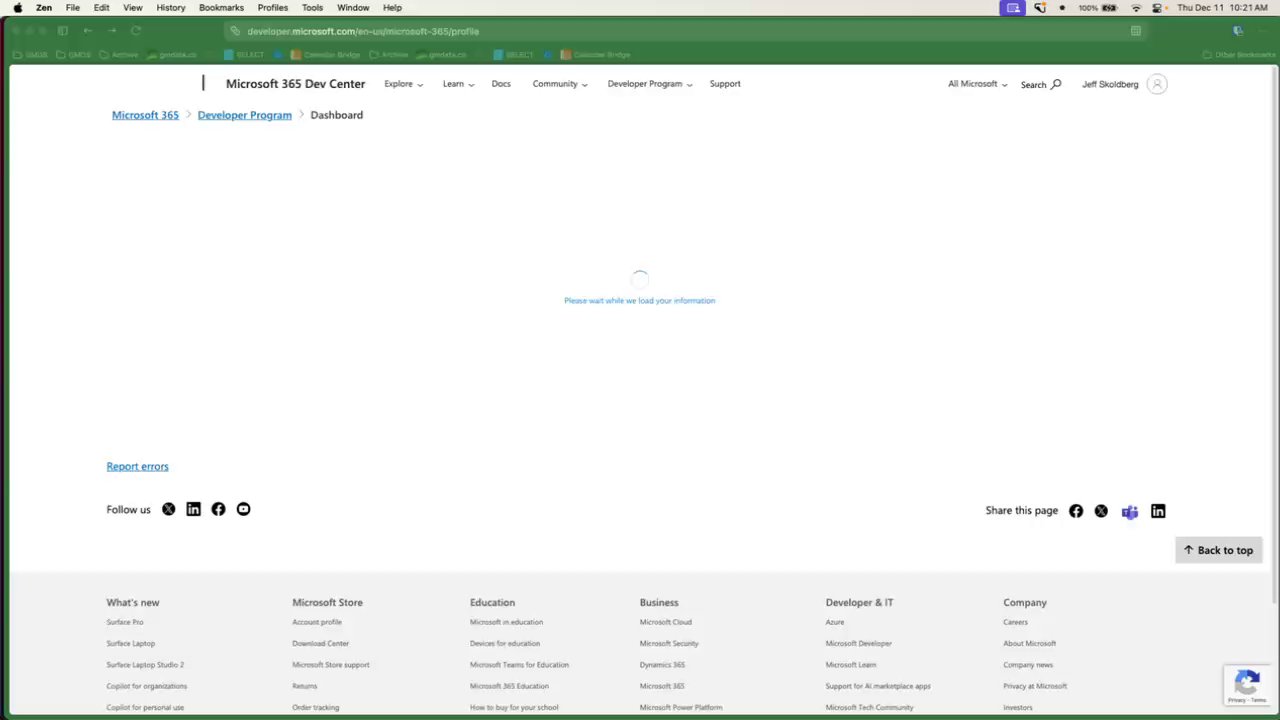The width and height of the screenshot is (1280, 720).
Task: Follow on YouTube icon beside Follow us
Action: click(243, 509)
